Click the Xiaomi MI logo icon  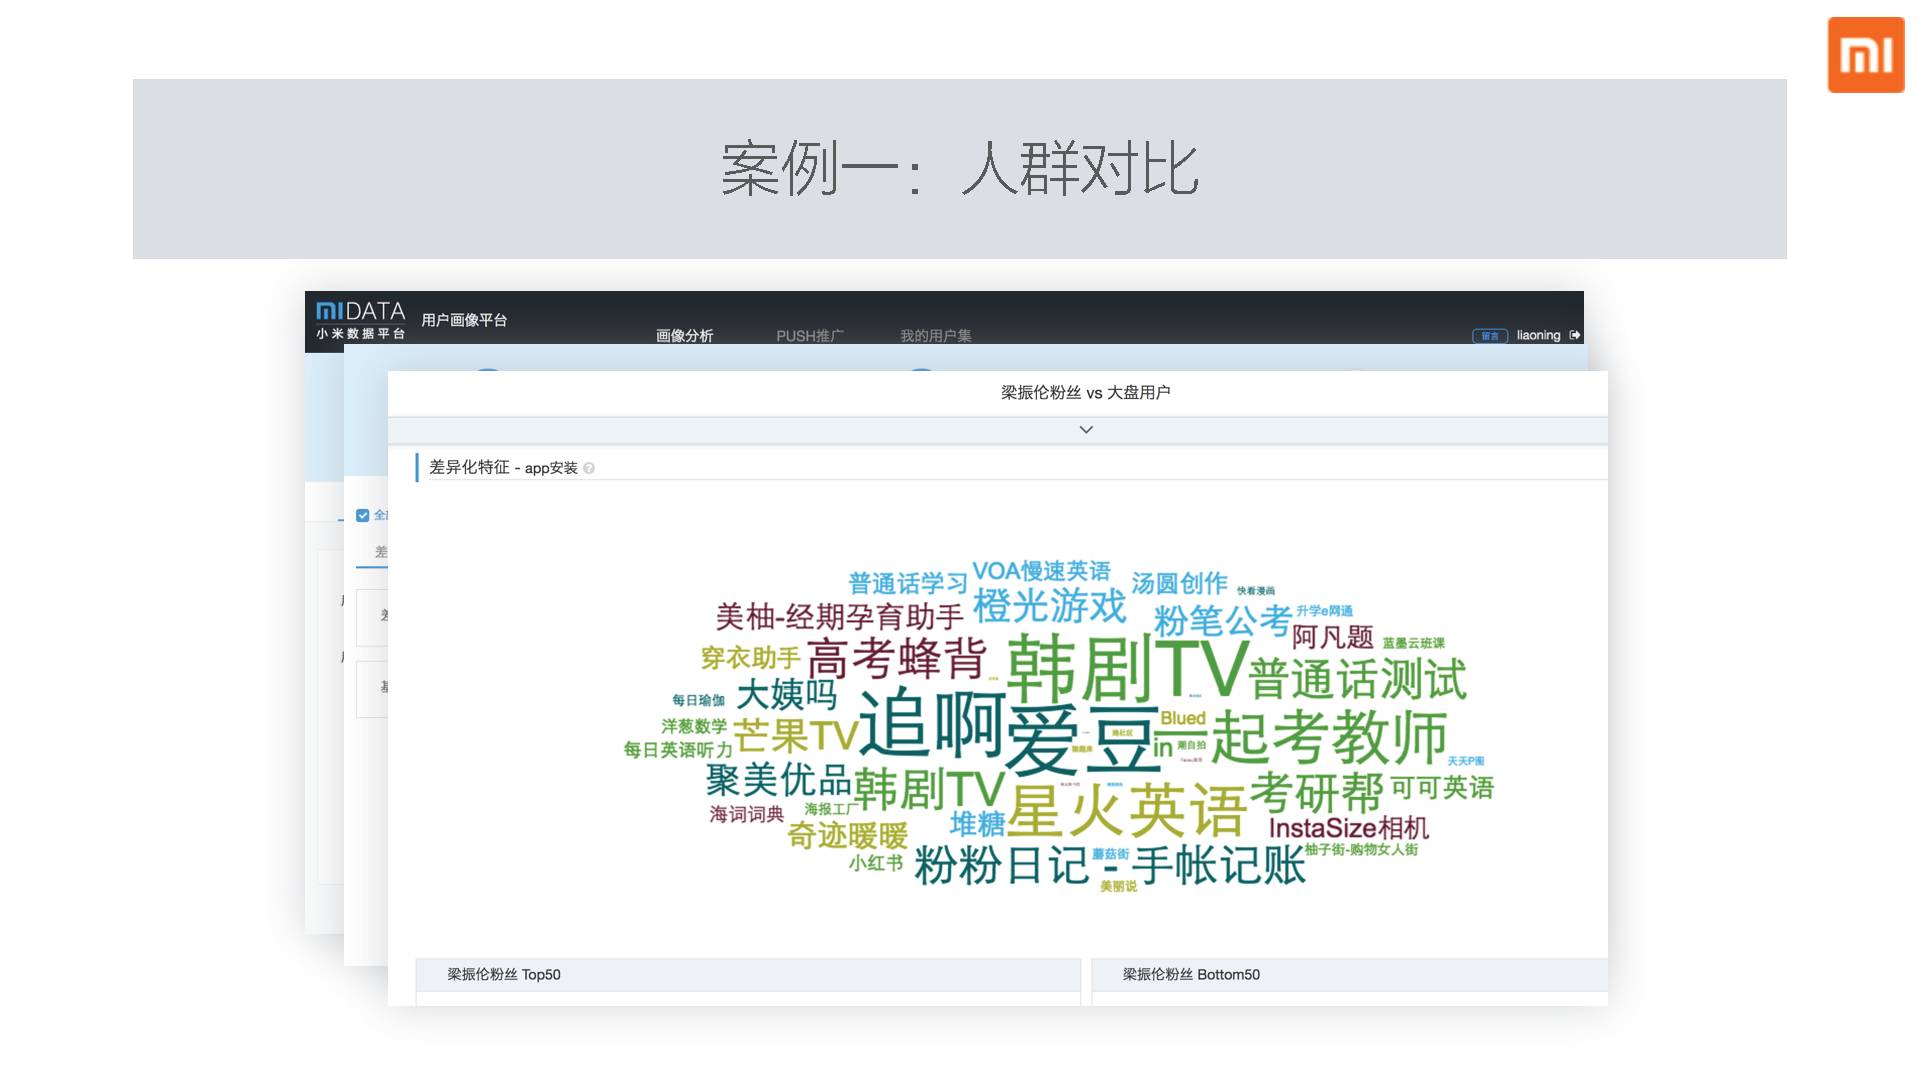click(1865, 55)
